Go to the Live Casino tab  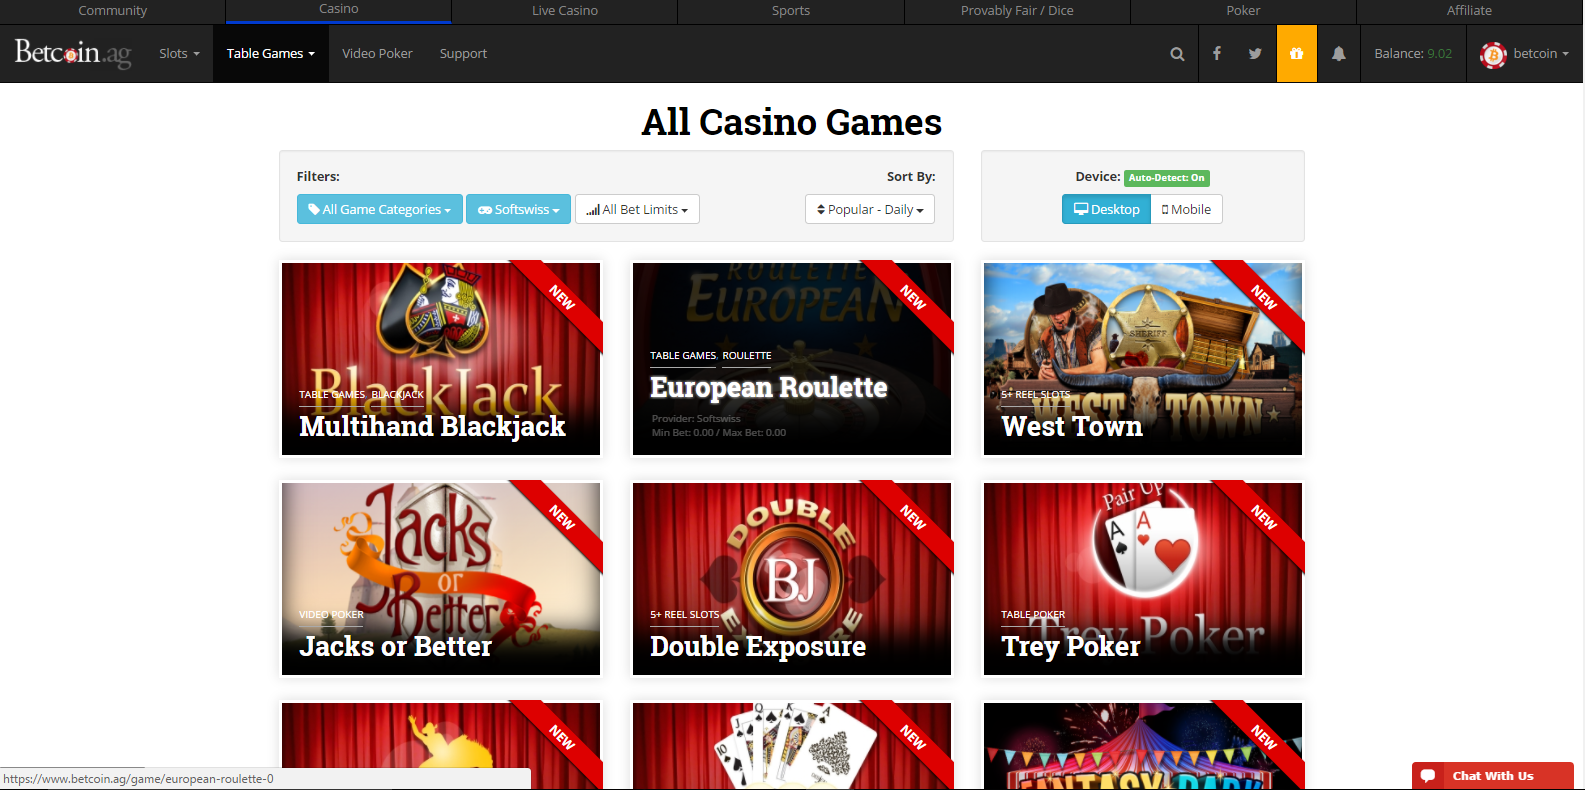565,11
